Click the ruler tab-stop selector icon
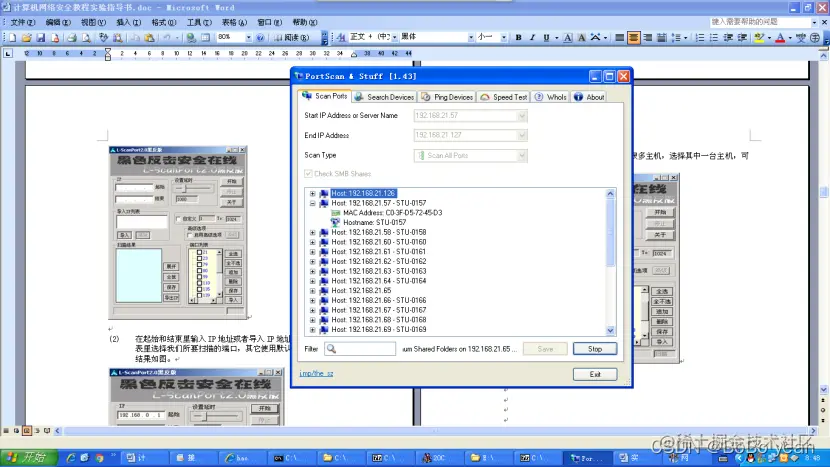The height and width of the screenshot is (467, 830). (x=8, y=53)
